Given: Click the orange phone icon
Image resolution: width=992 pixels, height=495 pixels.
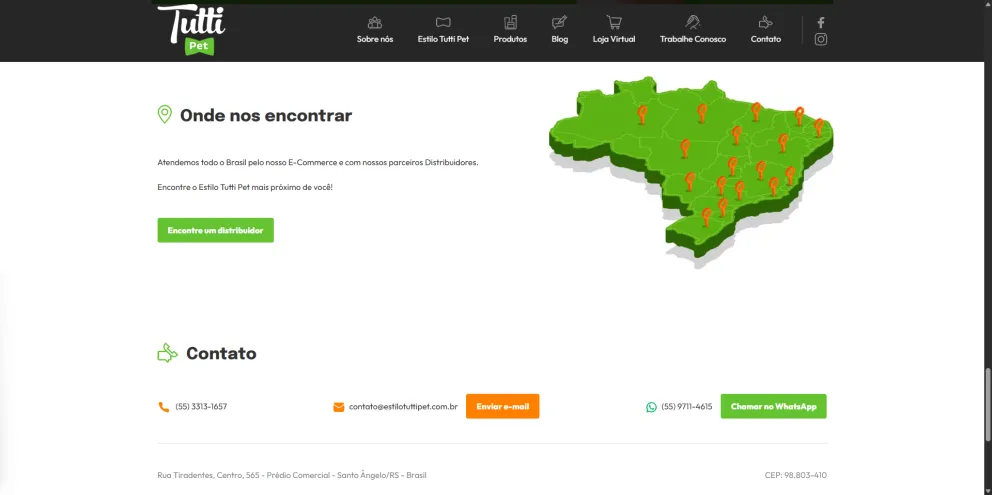Looking at the screenshot, I should [x=163, y=407].
